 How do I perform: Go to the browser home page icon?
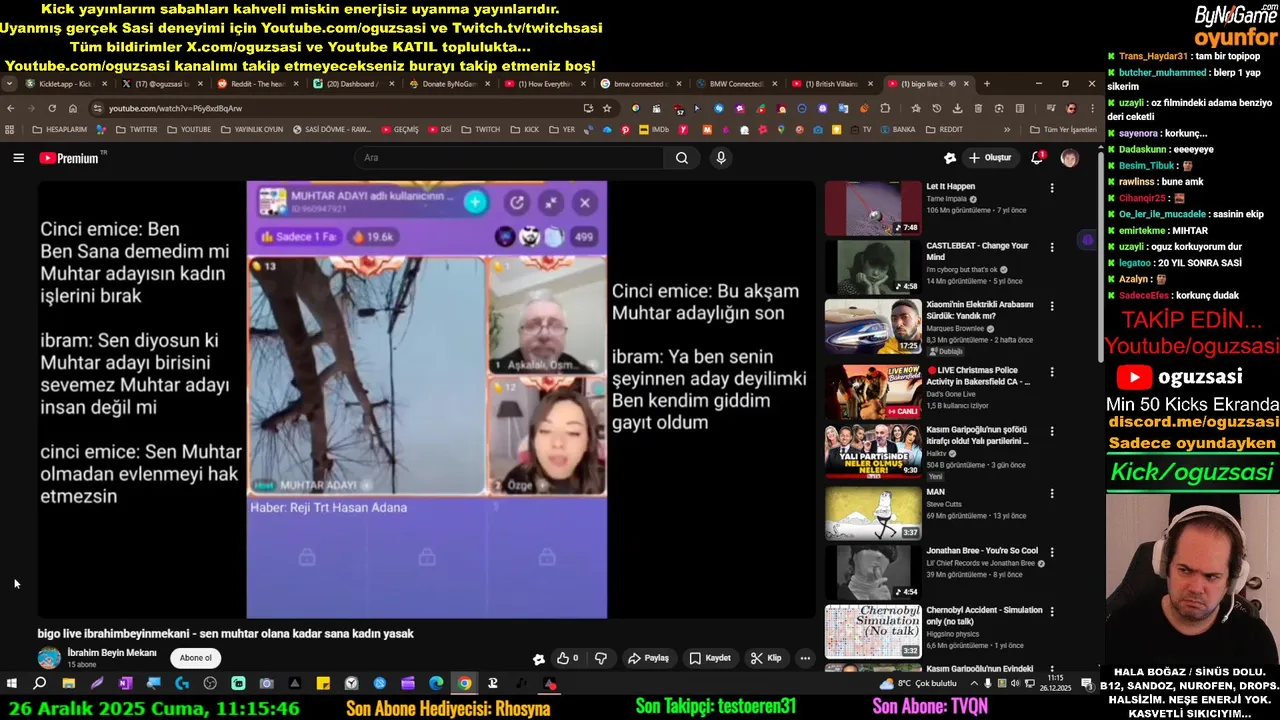point(73,108)
